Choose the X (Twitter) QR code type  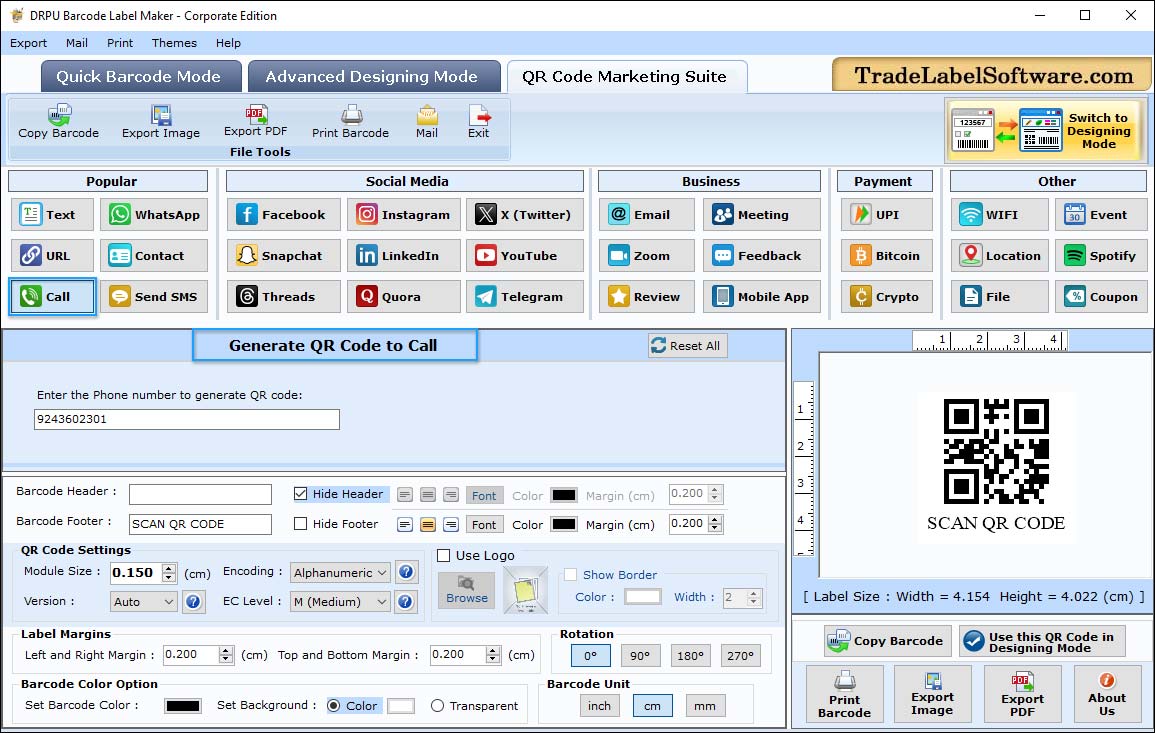tap(524, 214)
